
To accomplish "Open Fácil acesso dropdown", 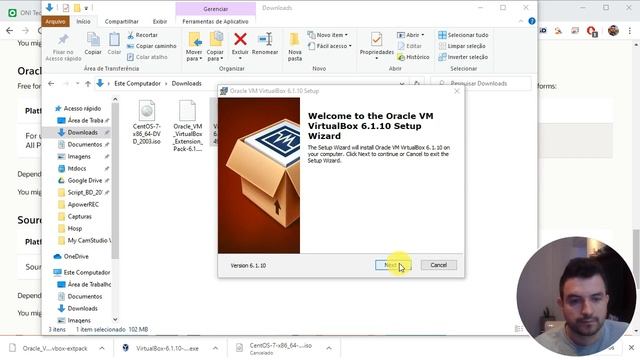I will click(x=330, y=46).
